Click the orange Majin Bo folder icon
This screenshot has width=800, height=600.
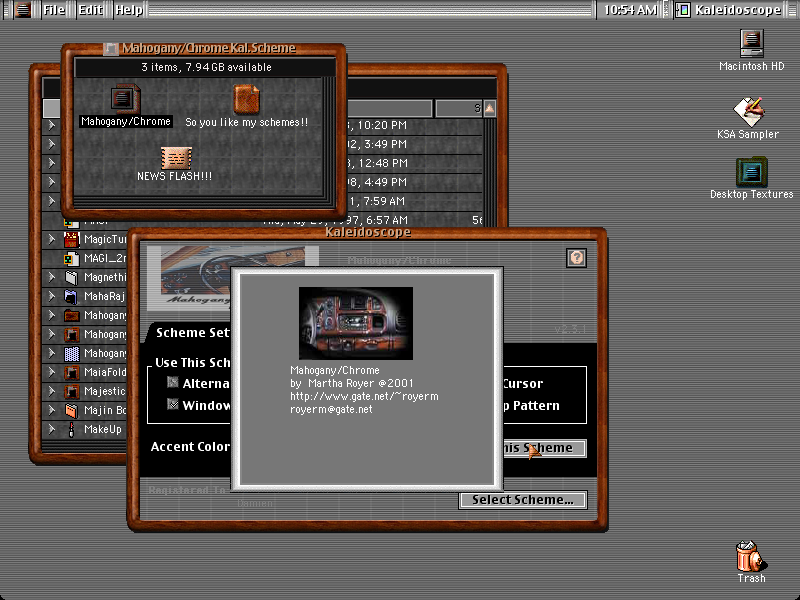(71, 410)
